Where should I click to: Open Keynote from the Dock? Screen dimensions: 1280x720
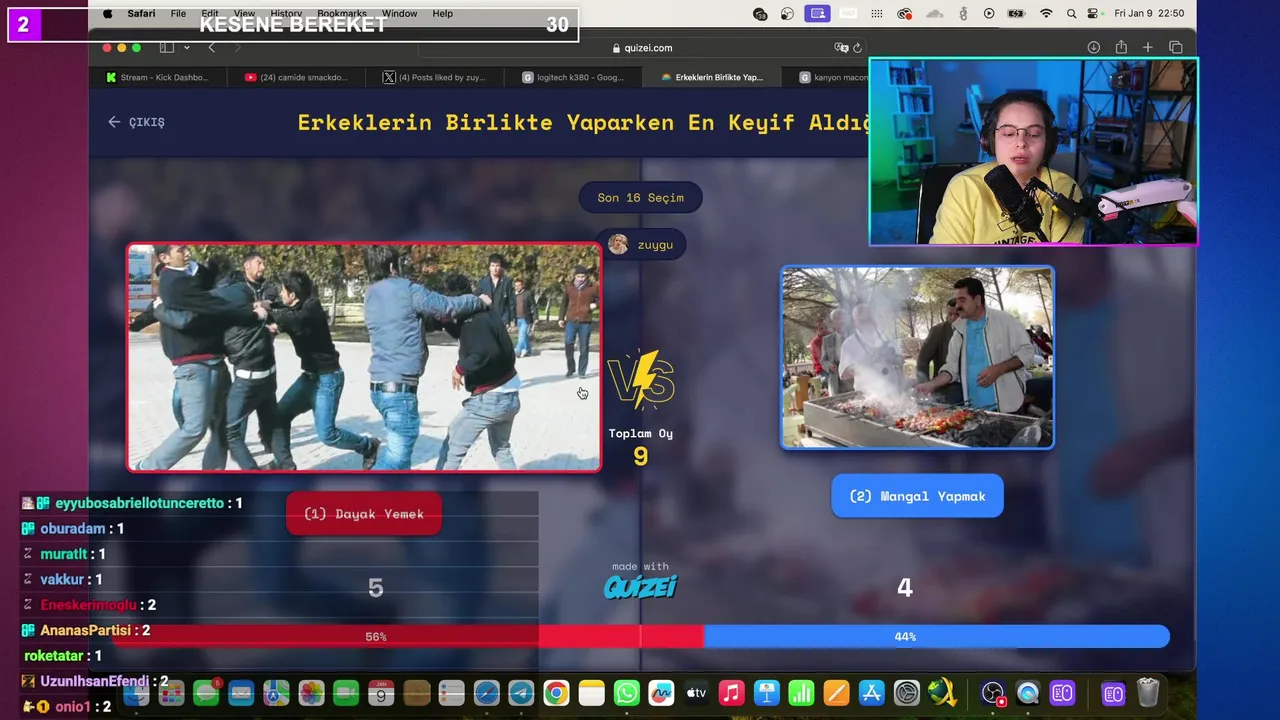coord(767,693)
